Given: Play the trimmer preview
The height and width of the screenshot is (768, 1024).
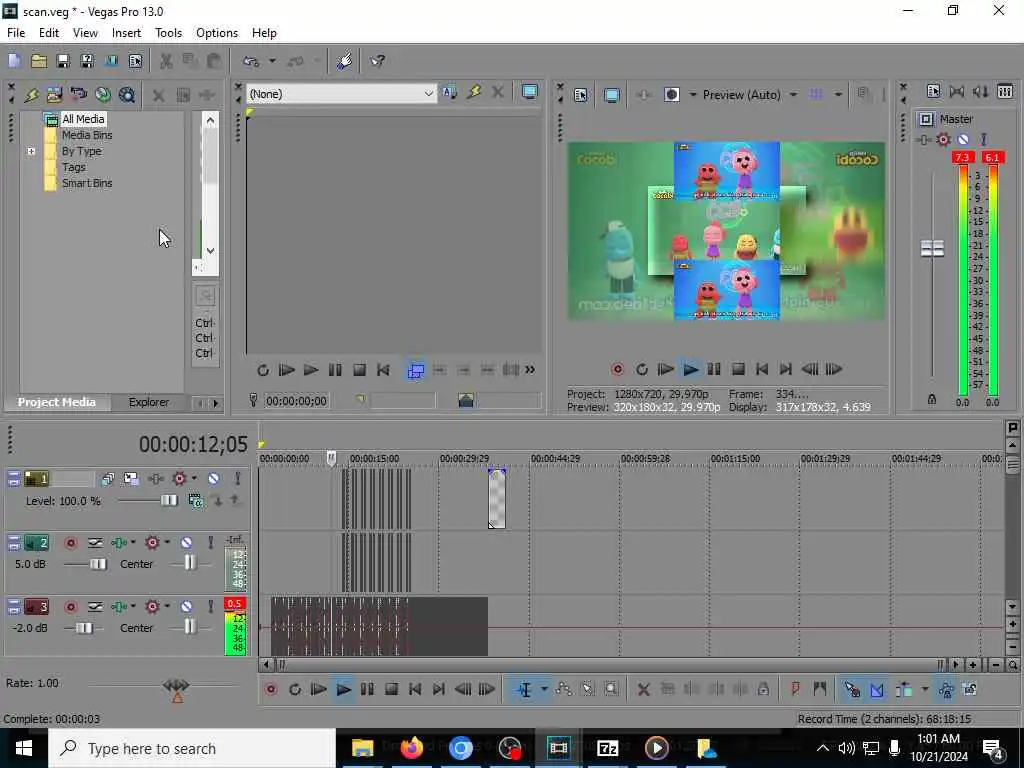Looking at the screenshot, I should point(311,370).
